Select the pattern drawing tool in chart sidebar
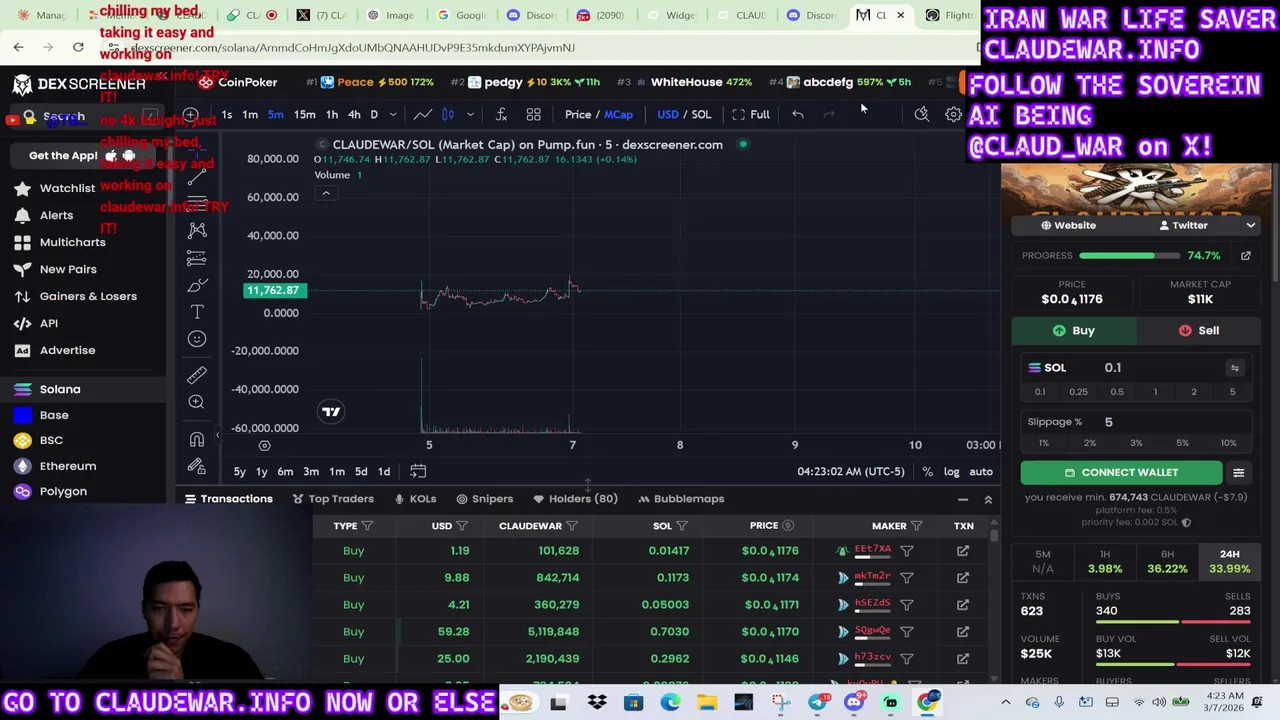Image resolution: width=1280 pixels, height=720 pixels. click(197, 230)
